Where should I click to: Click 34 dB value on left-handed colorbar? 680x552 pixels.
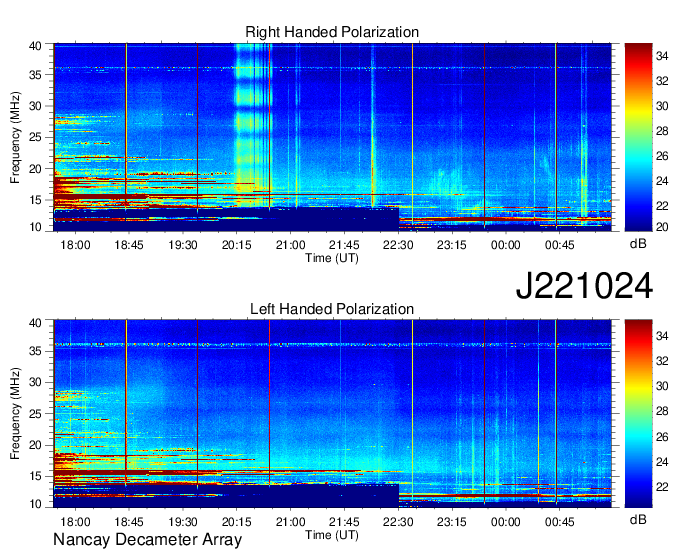662,336
